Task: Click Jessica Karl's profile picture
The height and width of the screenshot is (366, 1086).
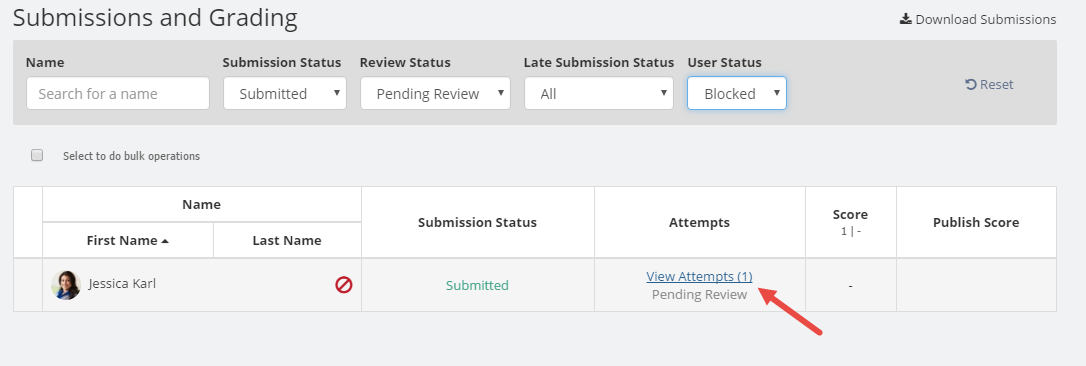Action: click(x=66, y=285)
